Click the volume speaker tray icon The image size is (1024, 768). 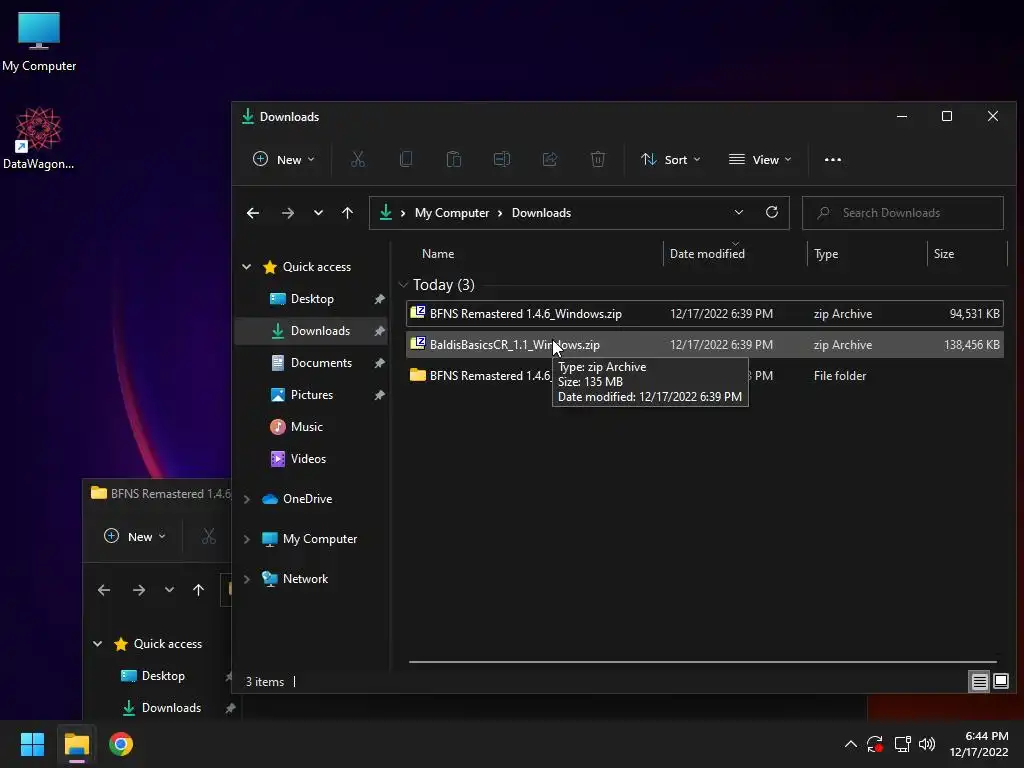pos(927,743)
